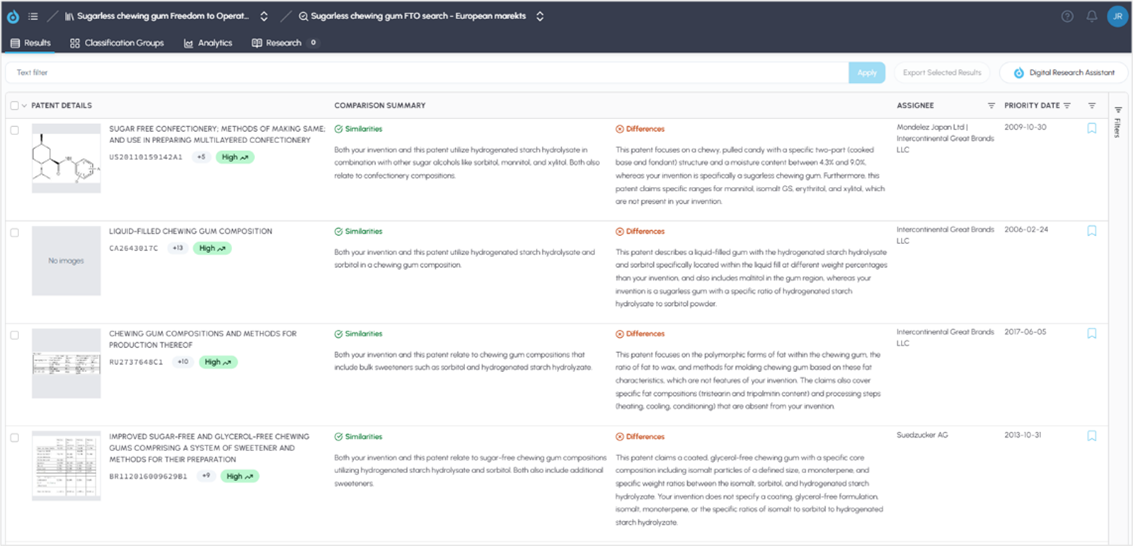Click in the Text filter input field
This screenshot has height=546, width=1133.
tap(426, 72)
